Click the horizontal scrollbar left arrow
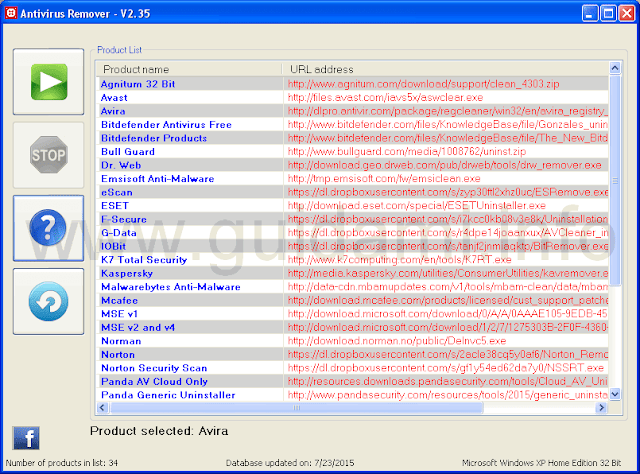This screenshot has width=640, height=474. coord(102,407)
